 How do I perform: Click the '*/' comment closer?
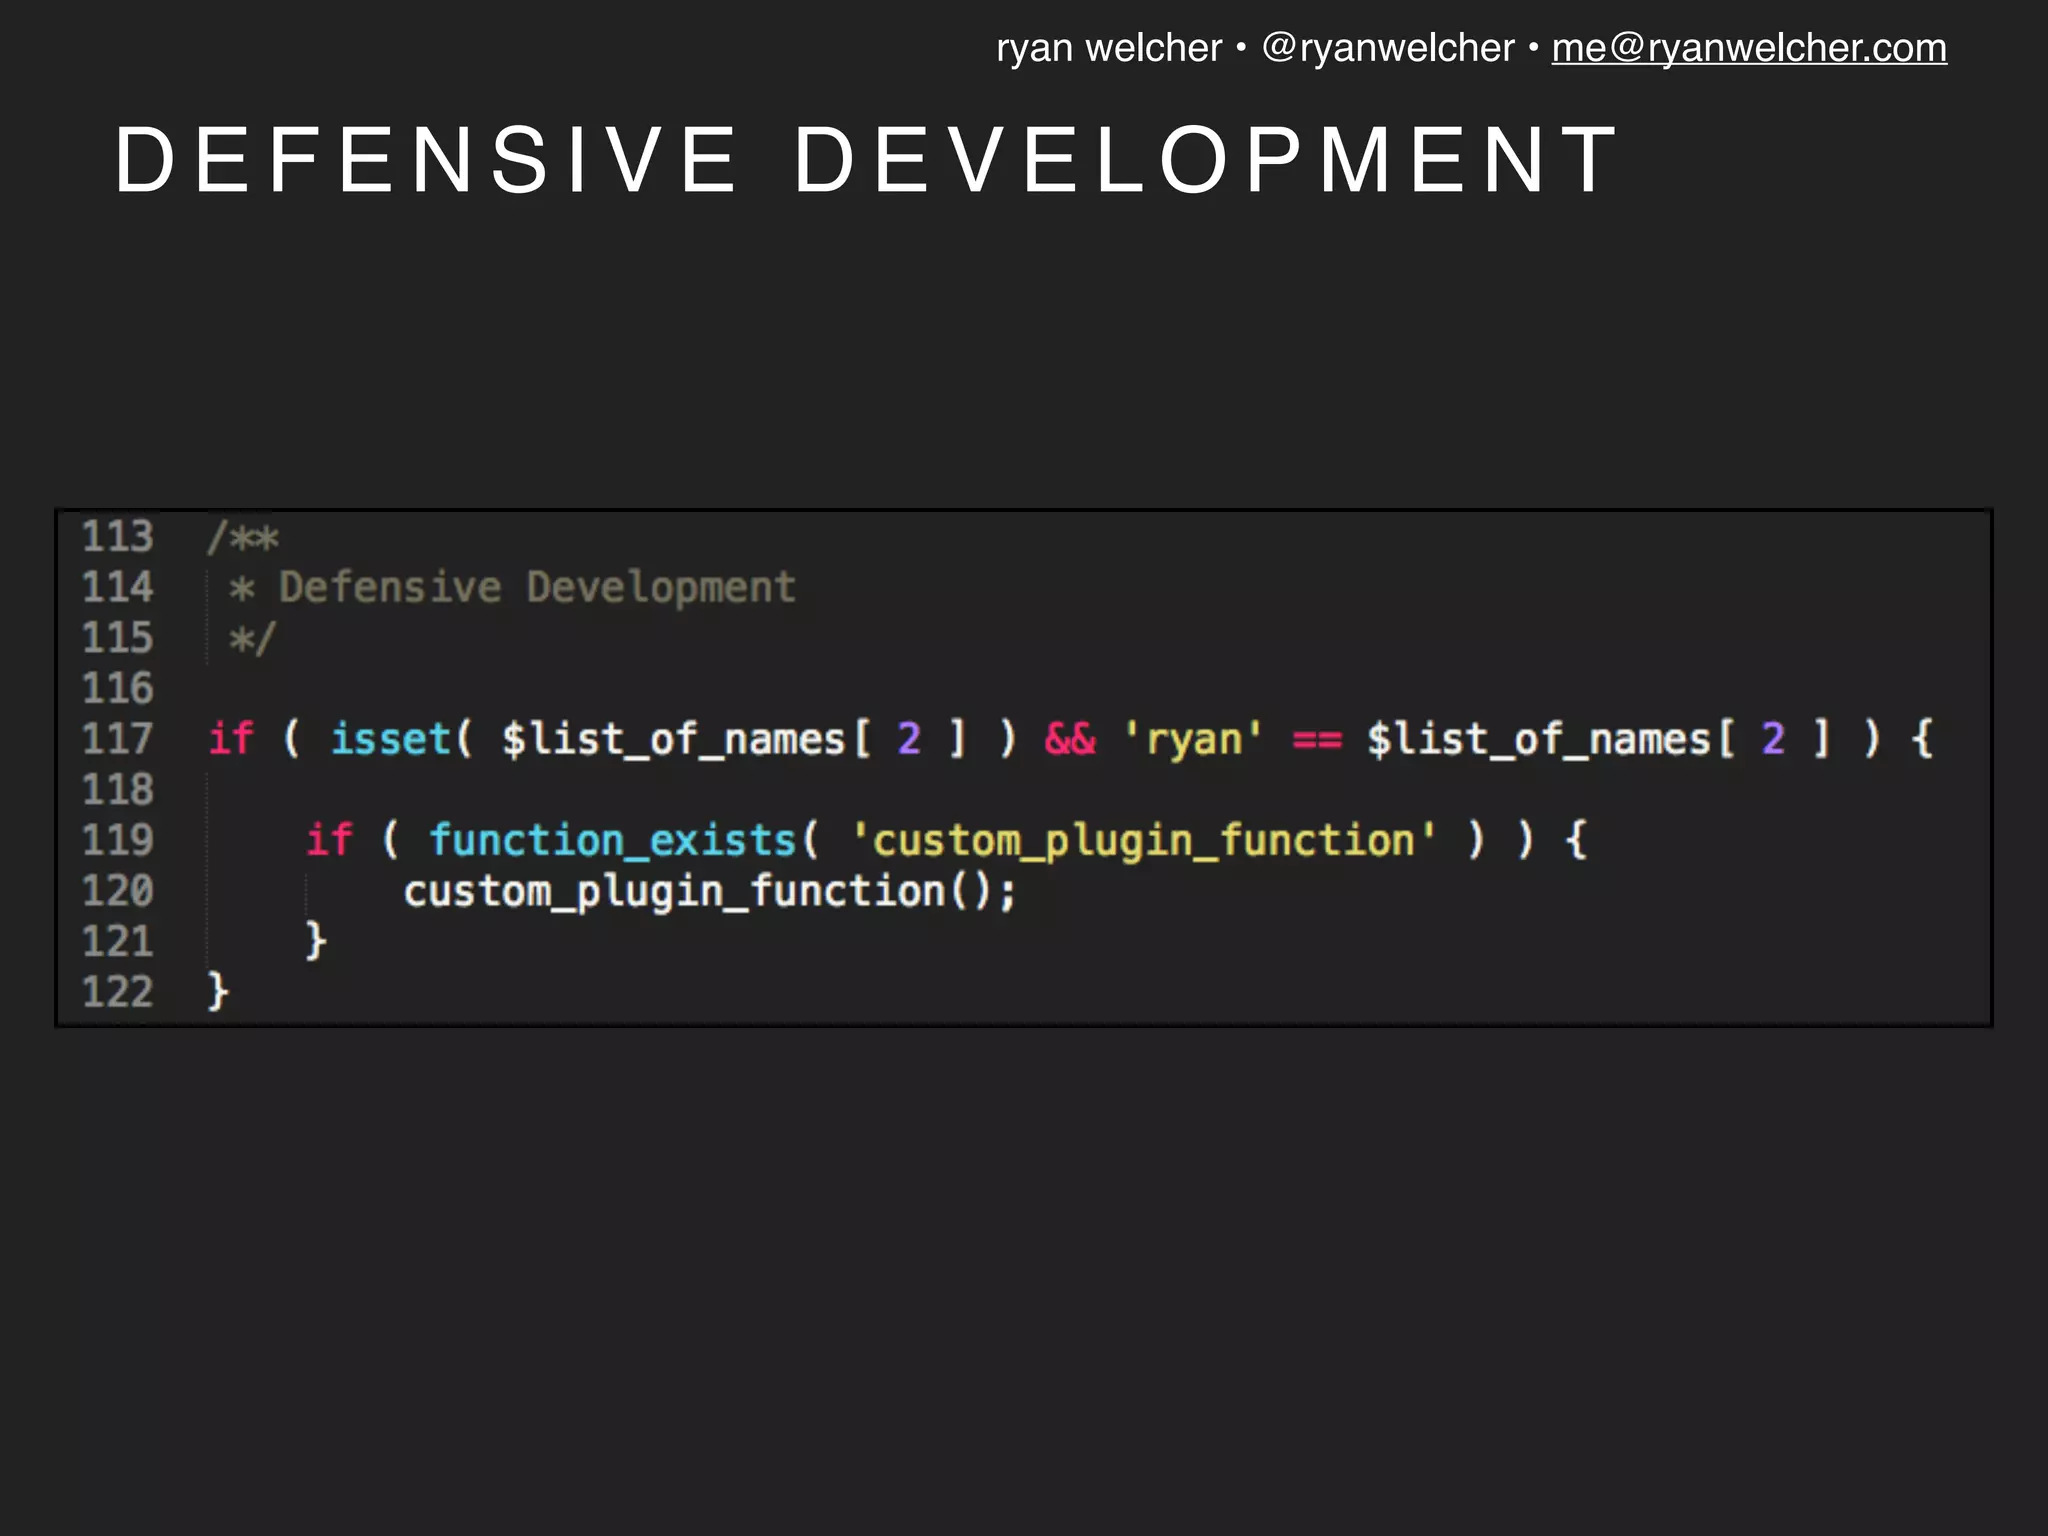click(x=252, y=639)
